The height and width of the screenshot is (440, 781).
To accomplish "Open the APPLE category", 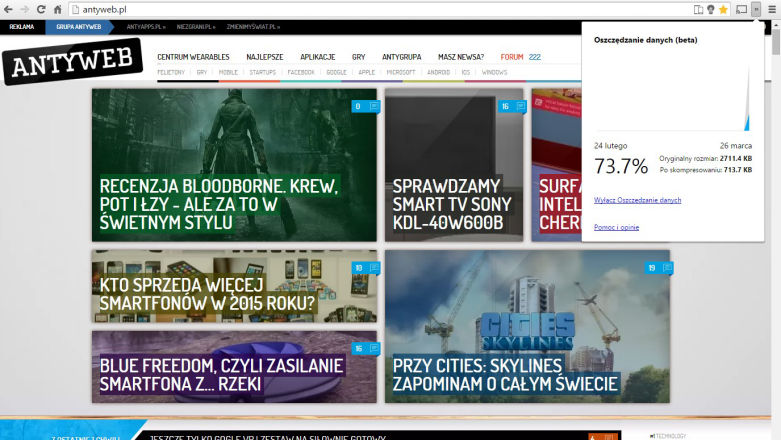I will pos(367,72).
